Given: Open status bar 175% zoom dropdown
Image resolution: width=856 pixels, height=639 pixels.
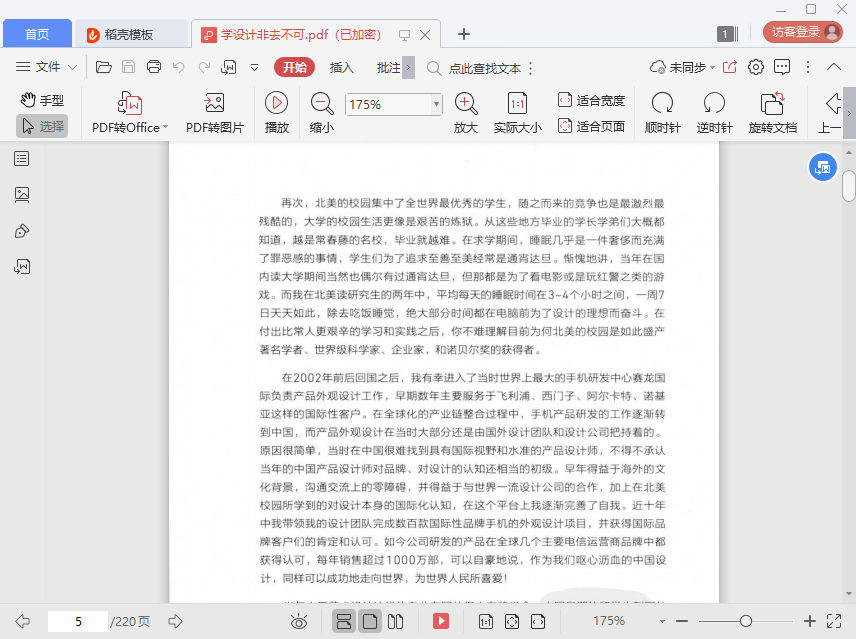Looking at the screenshot, I should pos(662,622).
